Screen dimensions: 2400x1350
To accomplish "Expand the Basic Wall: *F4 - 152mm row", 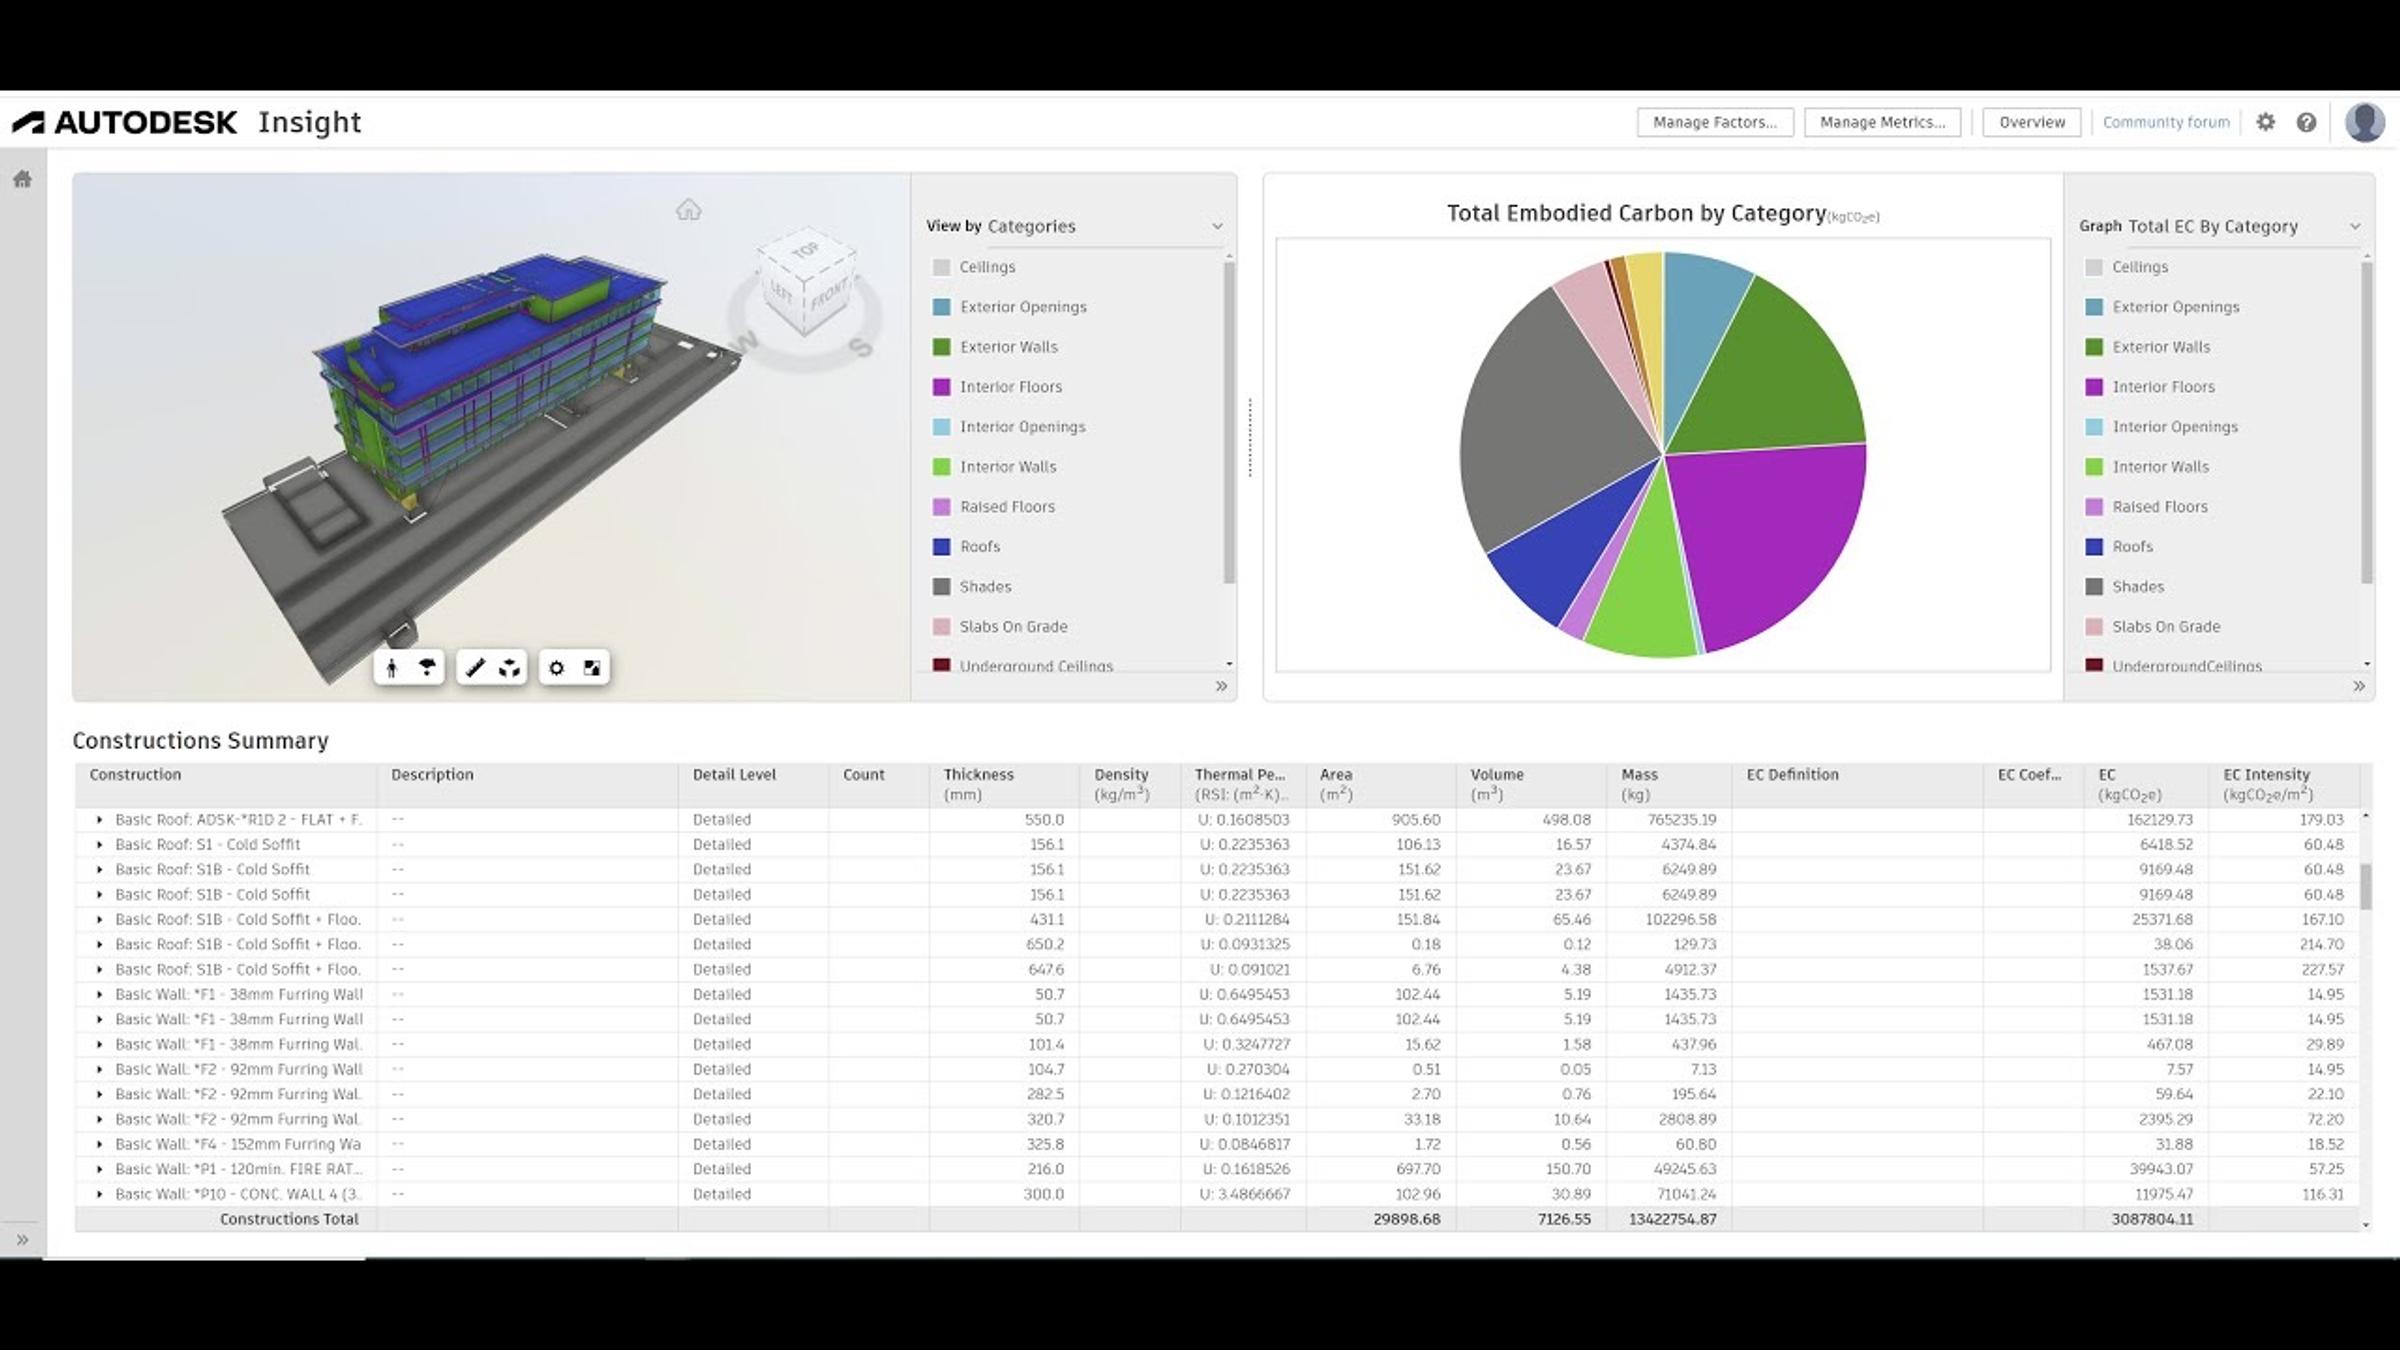I will (x=99, y=1145).
